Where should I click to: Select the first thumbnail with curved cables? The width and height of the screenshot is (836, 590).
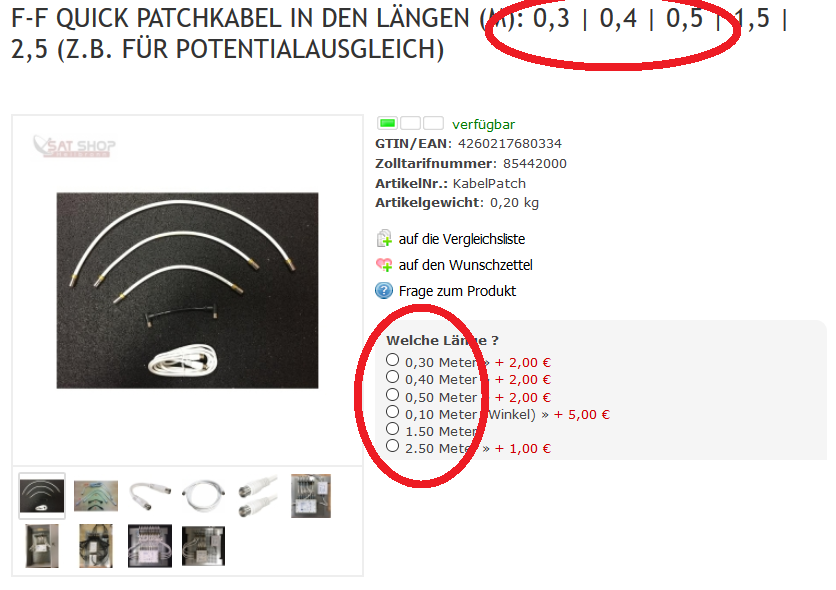pyautogui.click(x=42, y=496)
